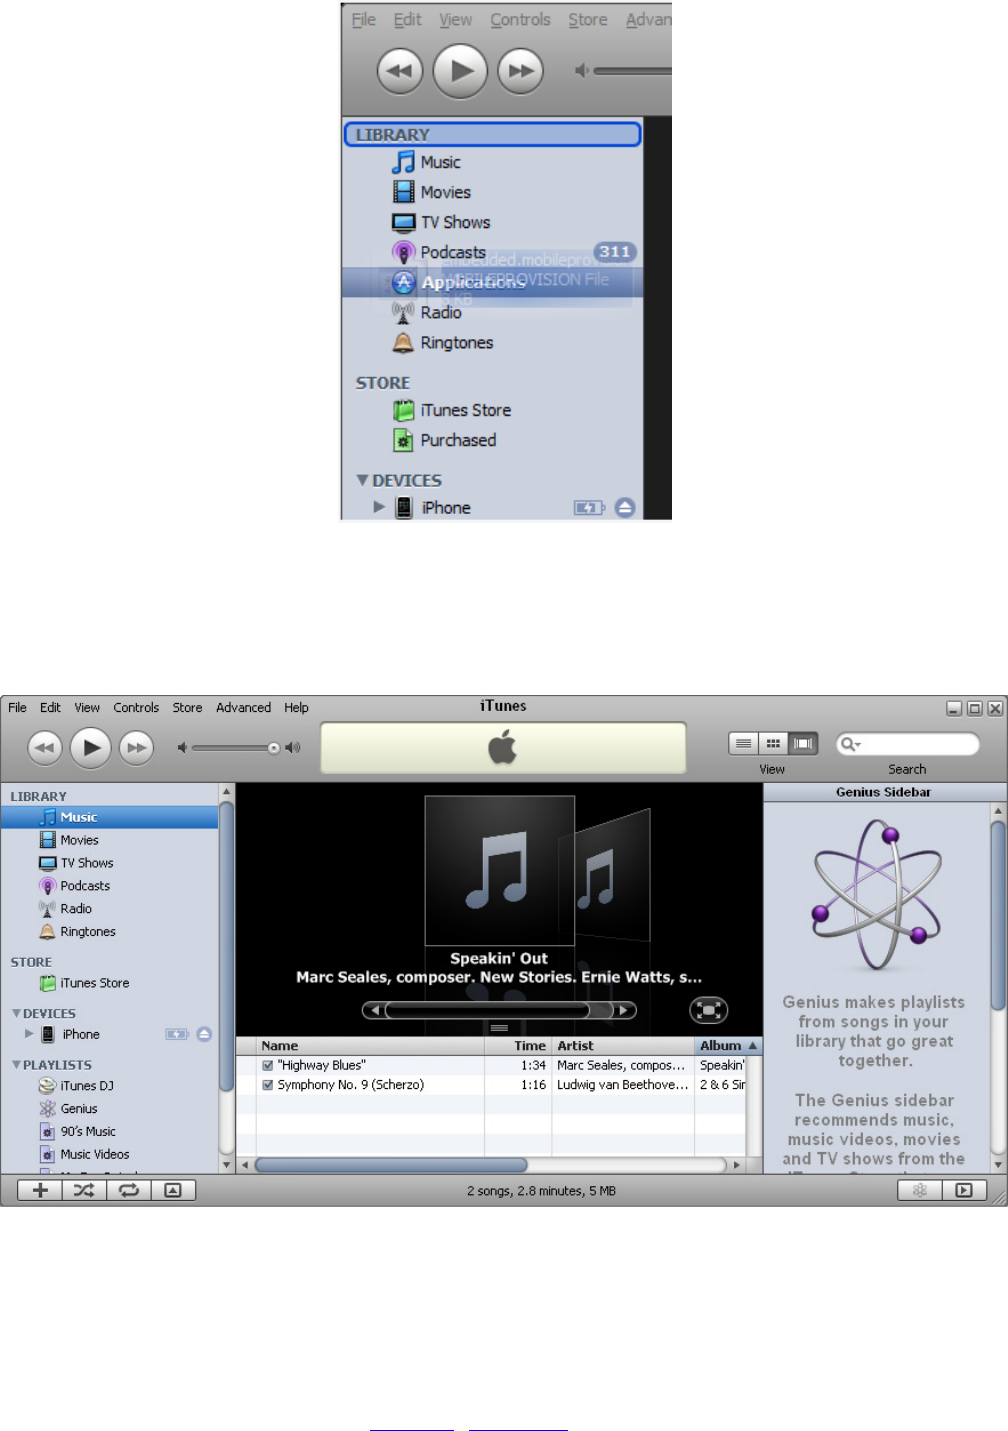This screenshot has height=1431, width=1008.
Task: Open the File menu in lower iTunes
Action: coord(17,707)
